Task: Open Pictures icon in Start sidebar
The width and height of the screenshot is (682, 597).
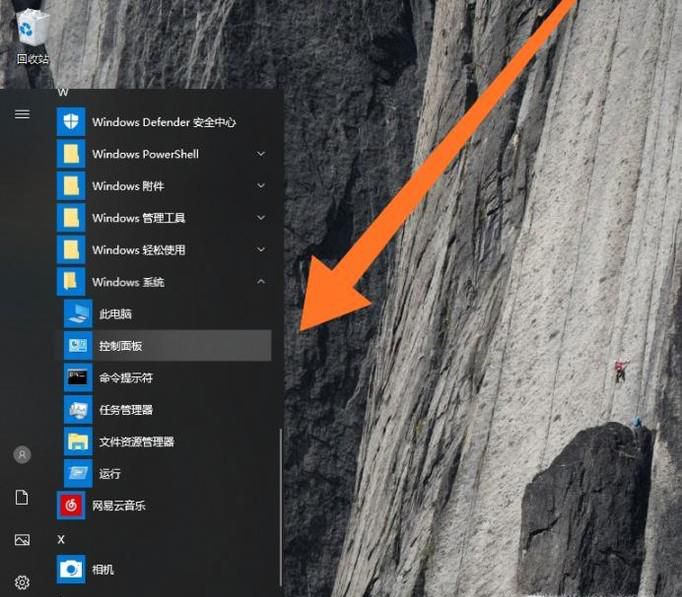Action: (22, 540)
